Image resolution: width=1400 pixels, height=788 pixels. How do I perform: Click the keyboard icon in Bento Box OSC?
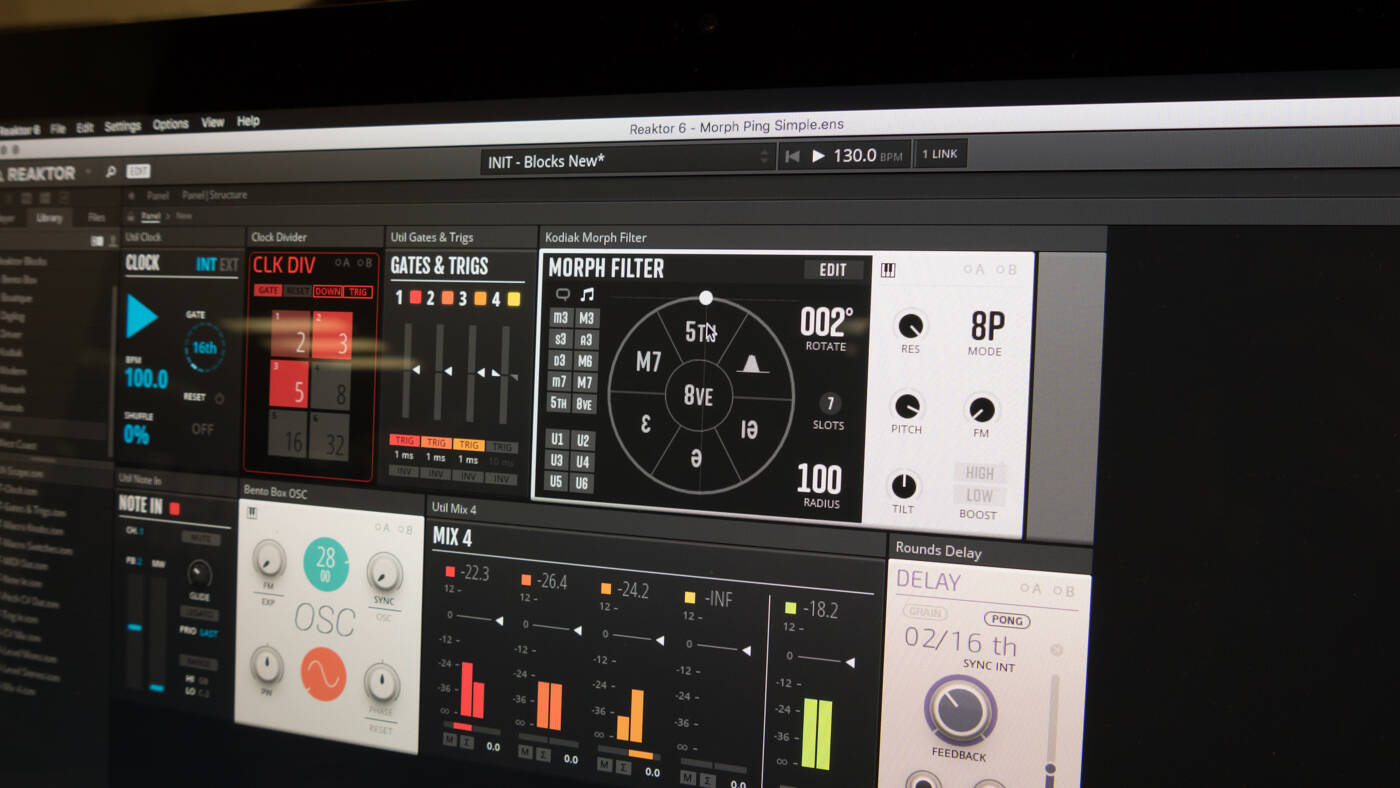click(252, 512)
